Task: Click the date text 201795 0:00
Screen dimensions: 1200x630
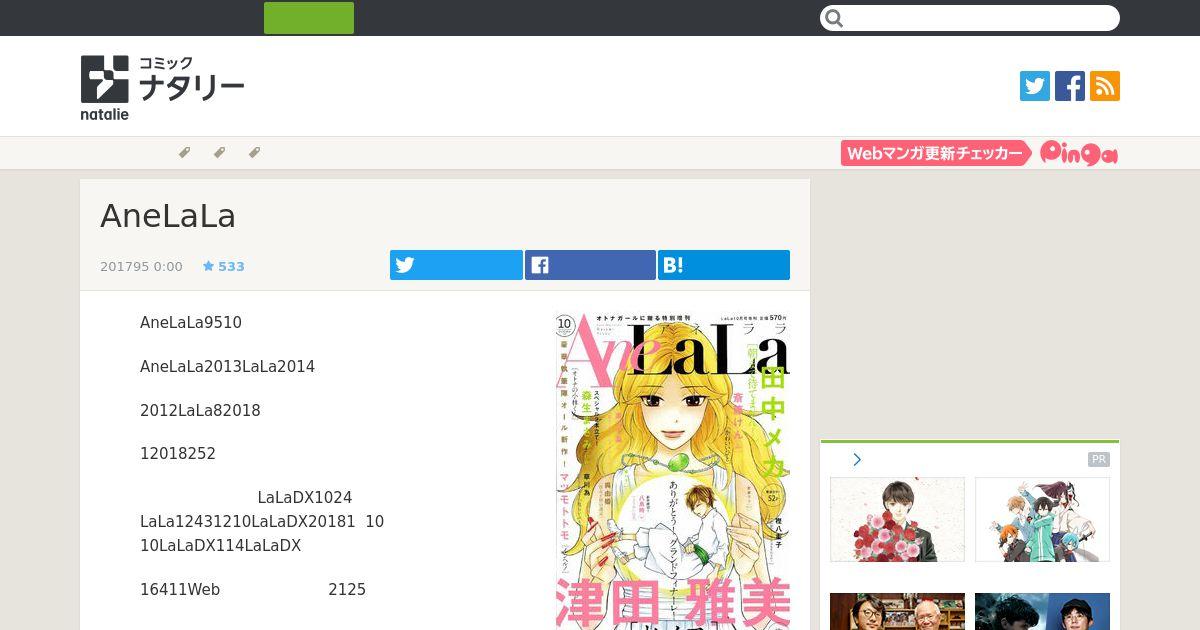Action: pos(141,266)
